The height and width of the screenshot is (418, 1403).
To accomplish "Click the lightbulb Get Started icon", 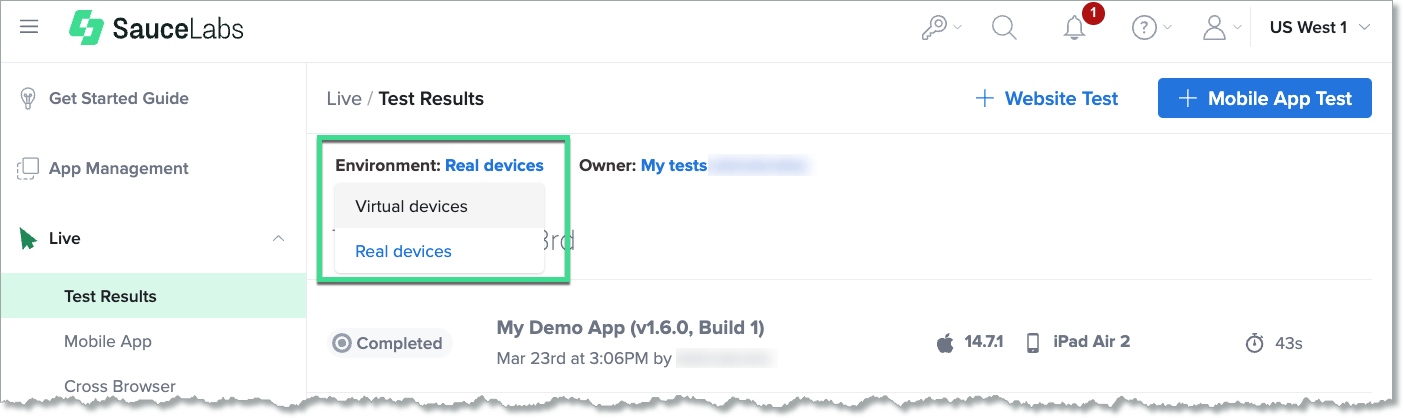I will [28, 98].
